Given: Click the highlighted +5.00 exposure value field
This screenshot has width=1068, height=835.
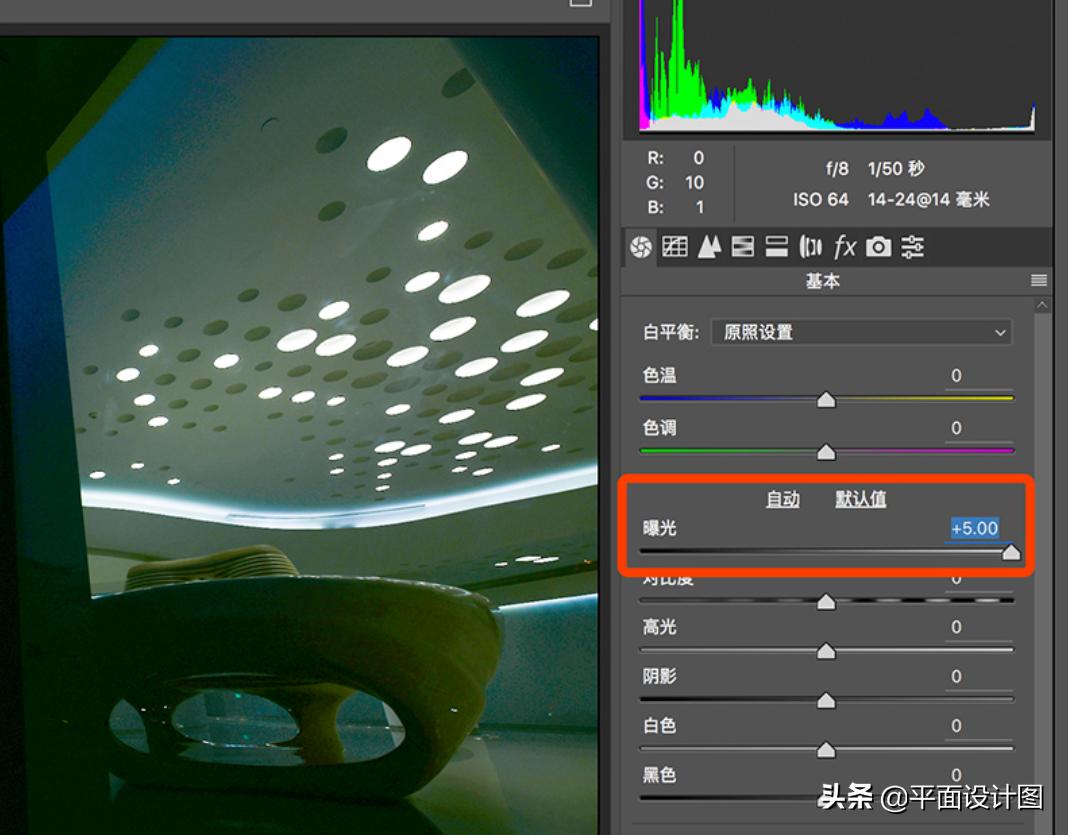Looking at the screenshot, I should coord(973,529).
